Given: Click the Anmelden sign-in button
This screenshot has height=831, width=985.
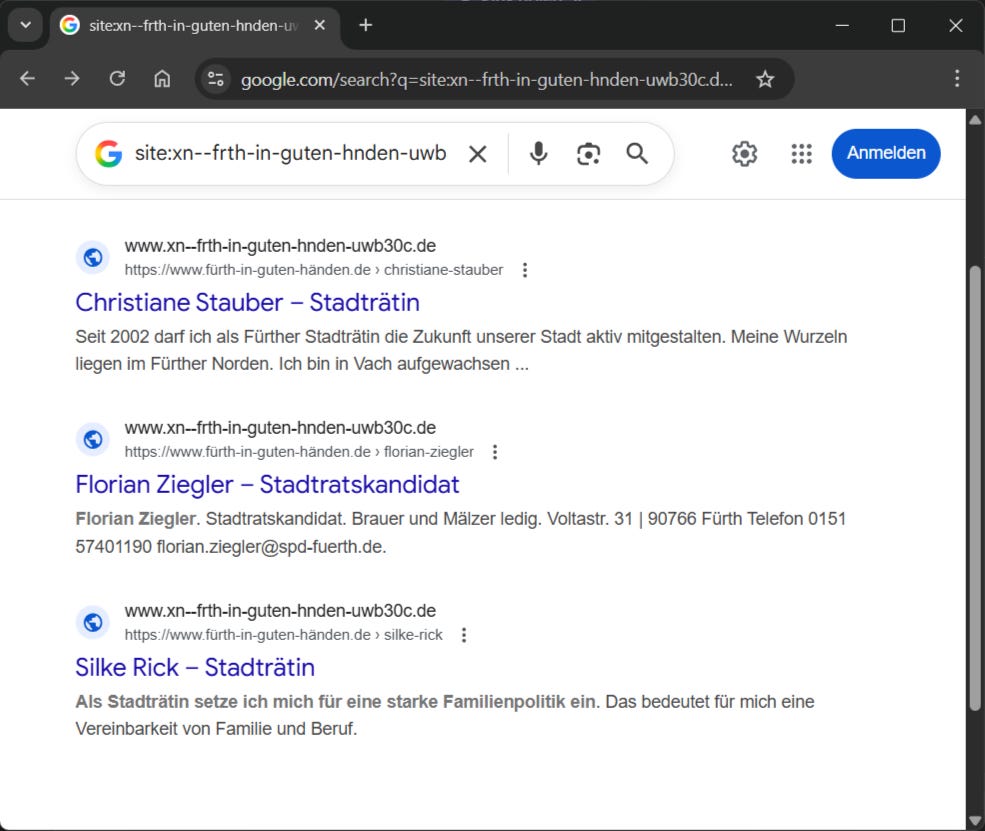Looking at the screenshot, I should pos(886,153).
